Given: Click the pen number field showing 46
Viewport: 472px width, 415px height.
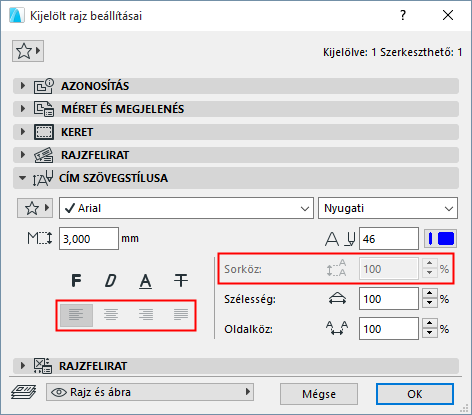Looking at the screenshot, I should click(389, 239).
